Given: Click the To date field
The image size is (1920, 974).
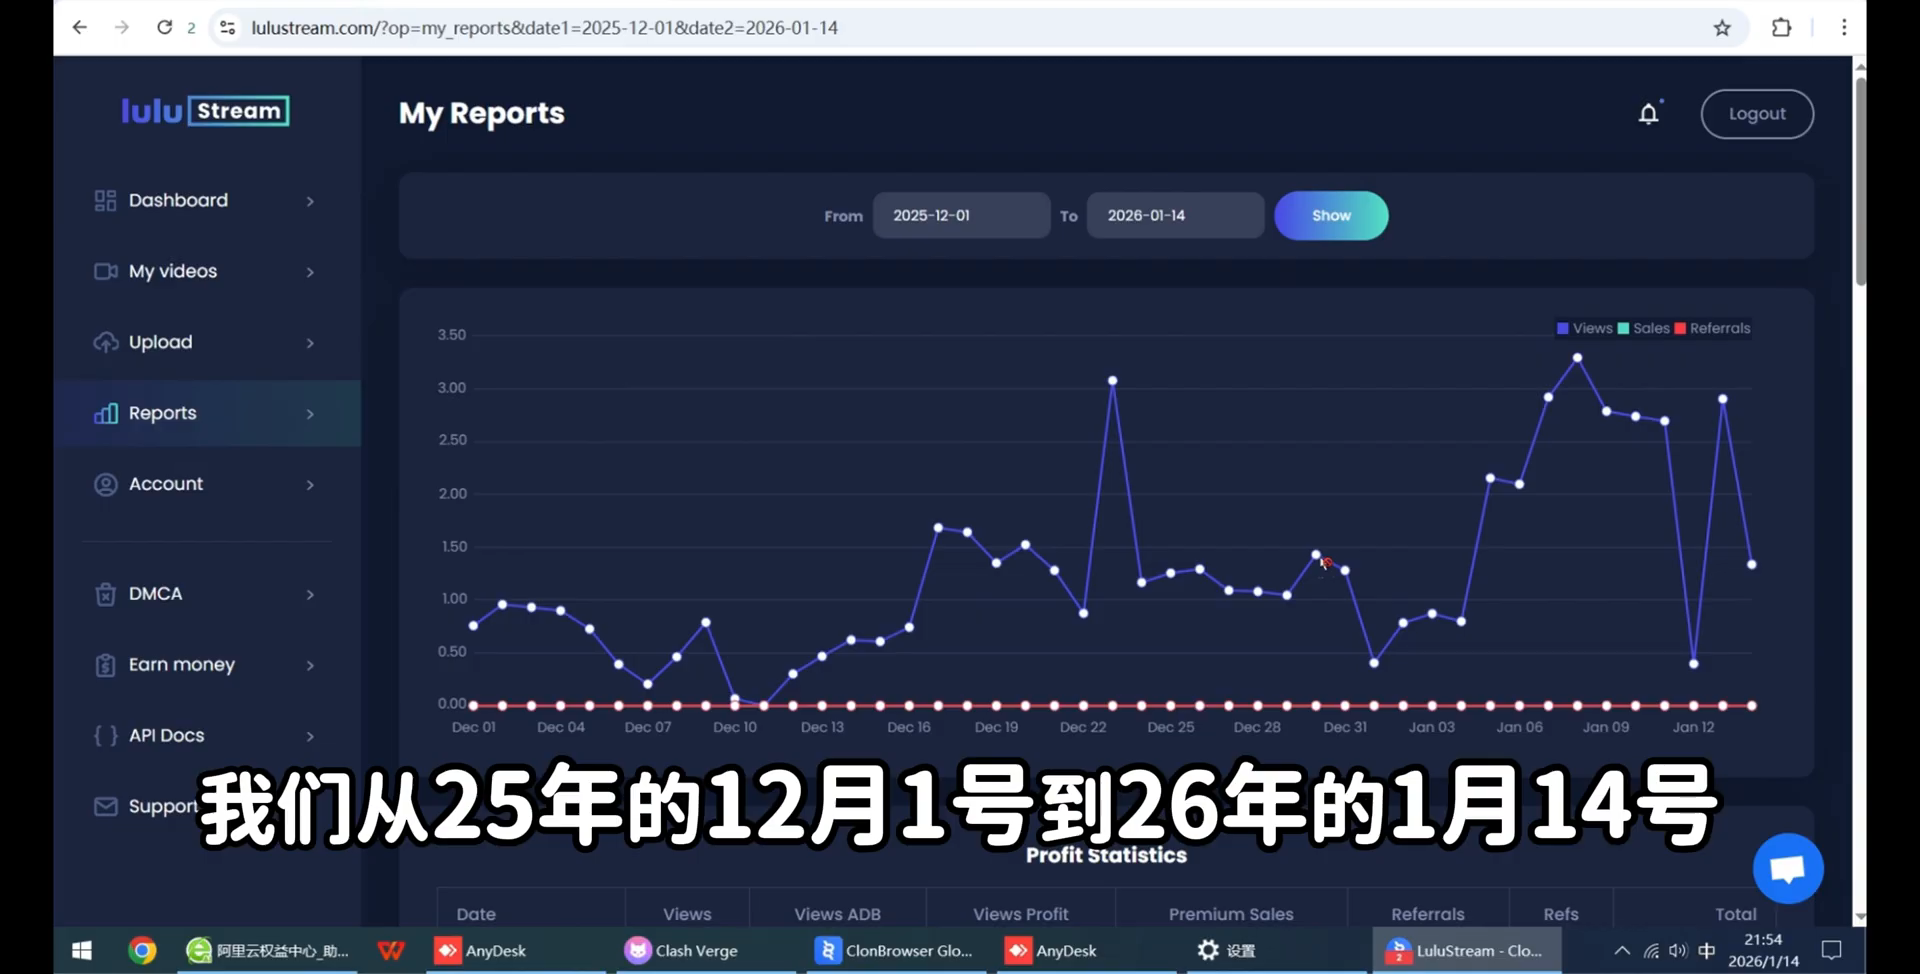Looking at the screenshot, I should [1175, 216].
